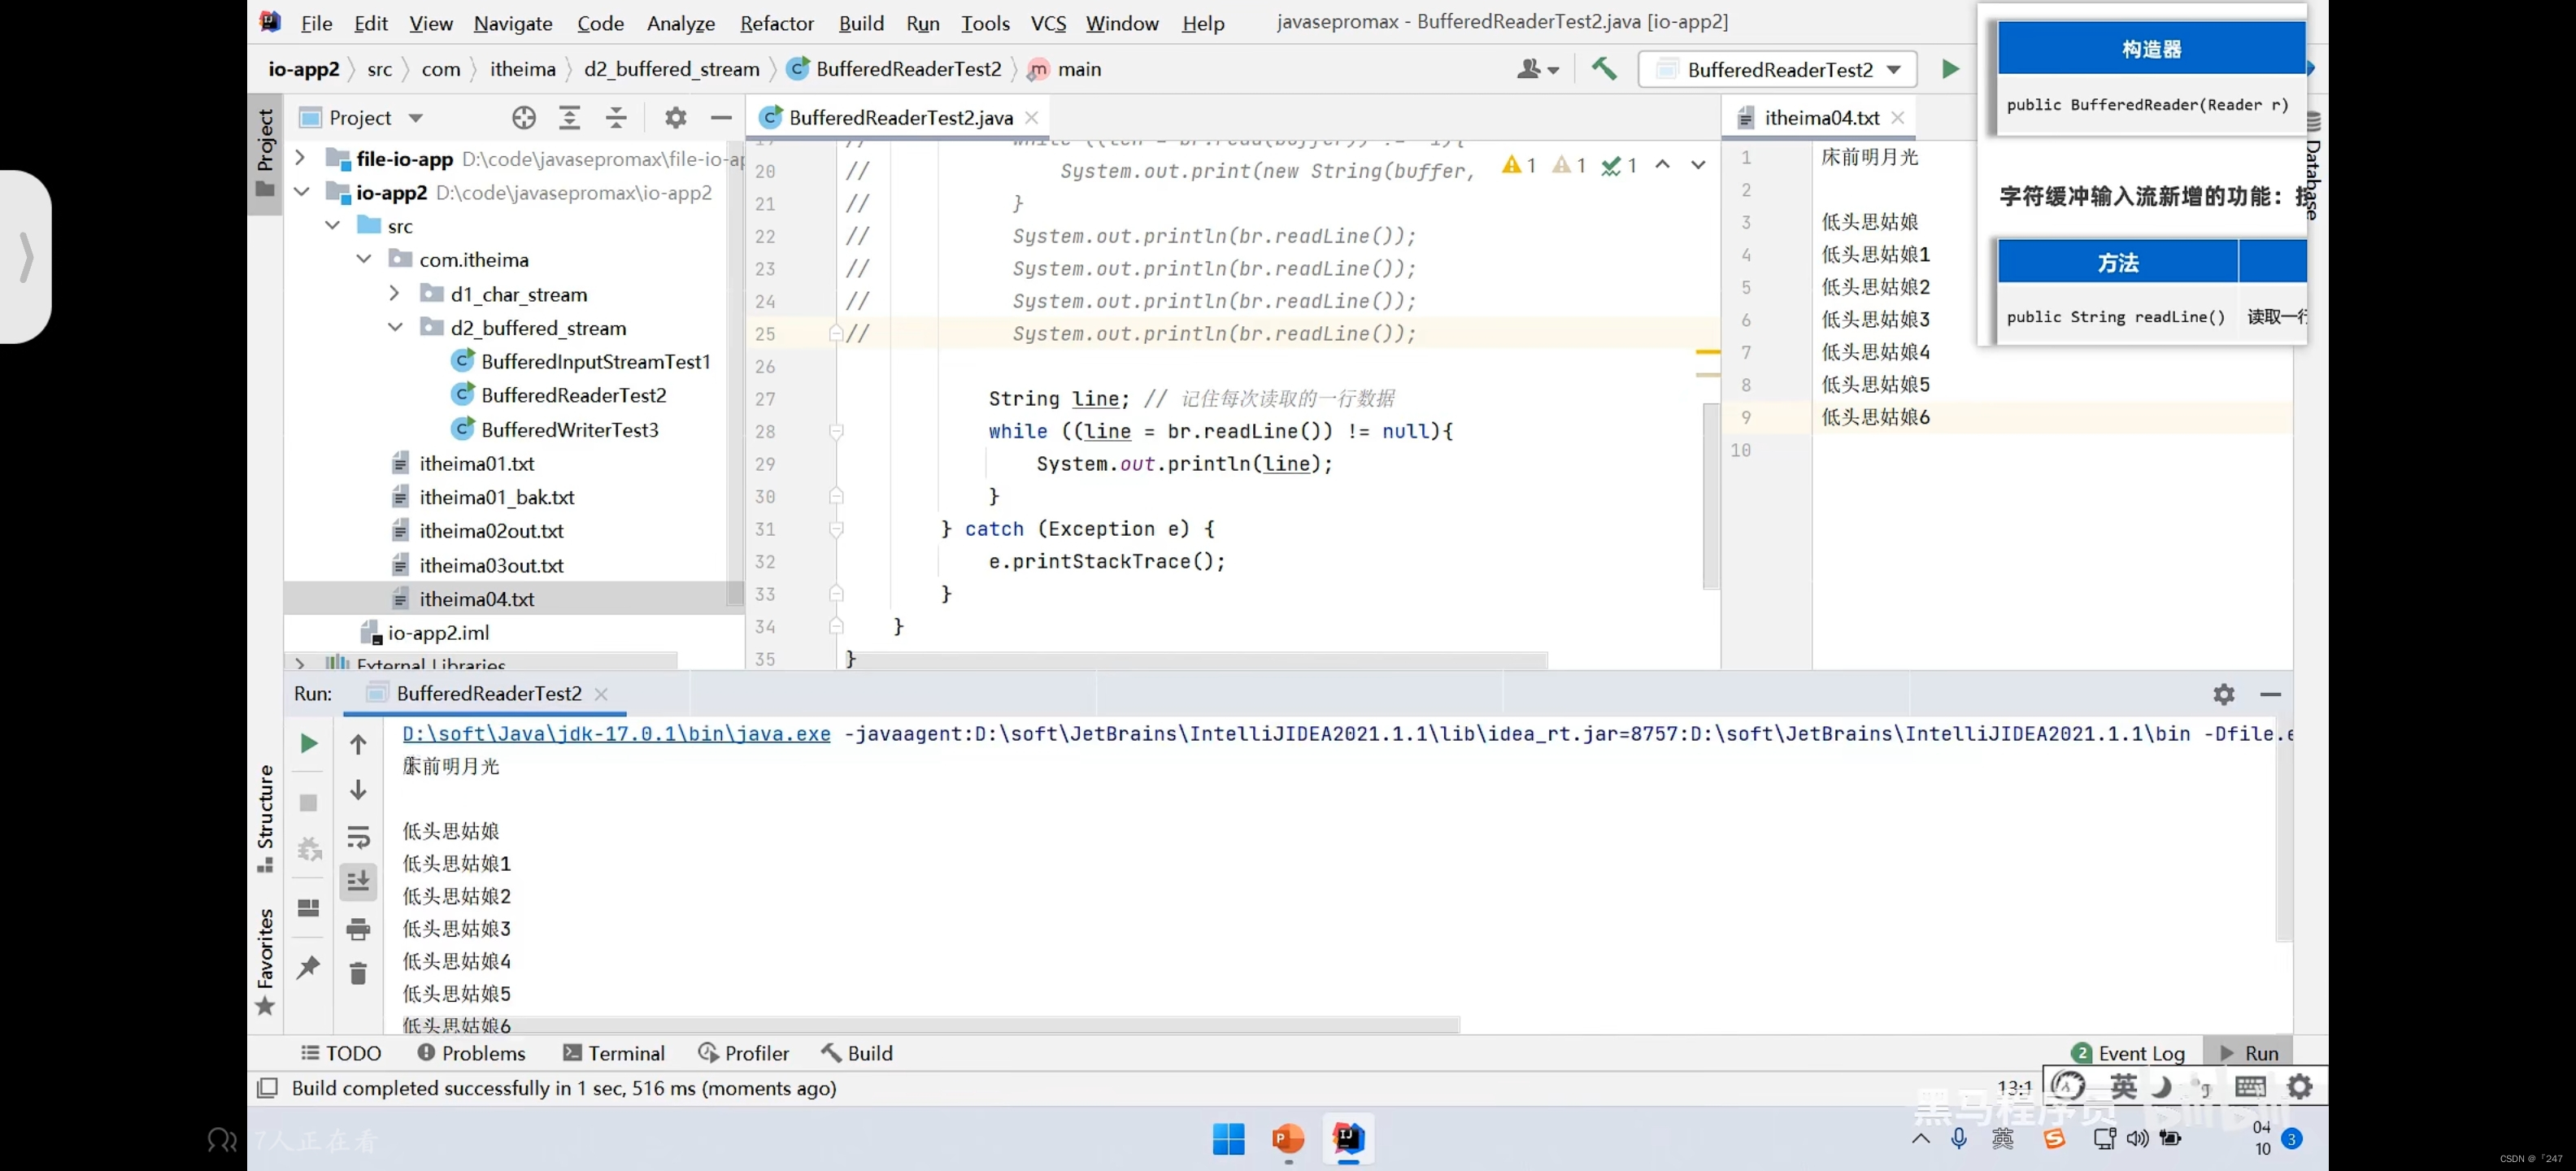Click the java.exe path link in console

[x=616, y=734]
